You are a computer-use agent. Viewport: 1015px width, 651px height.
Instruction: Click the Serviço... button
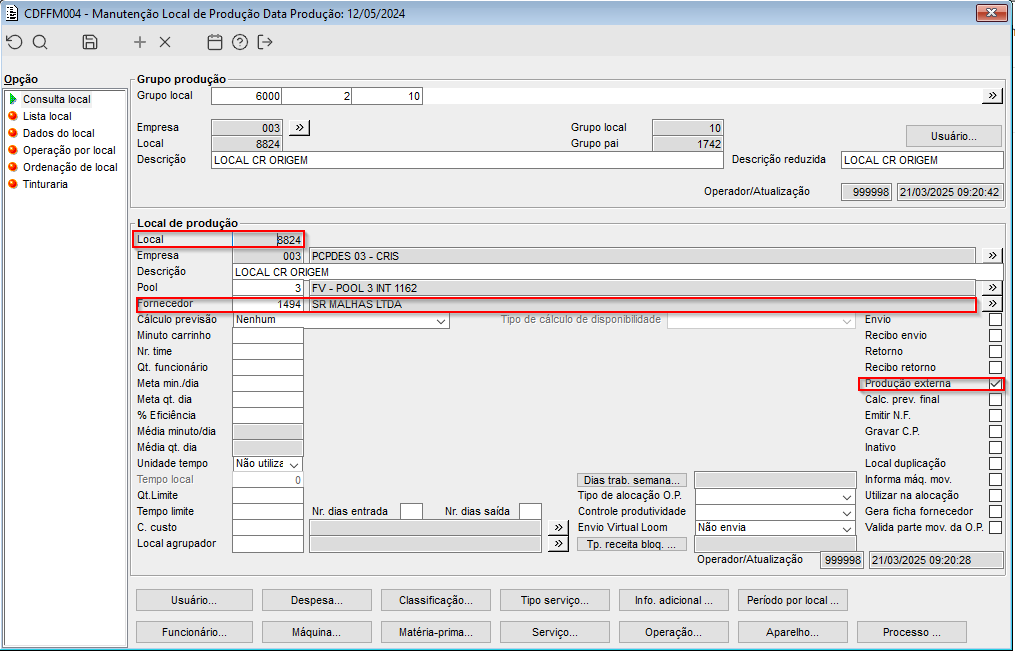pos(555,632)
